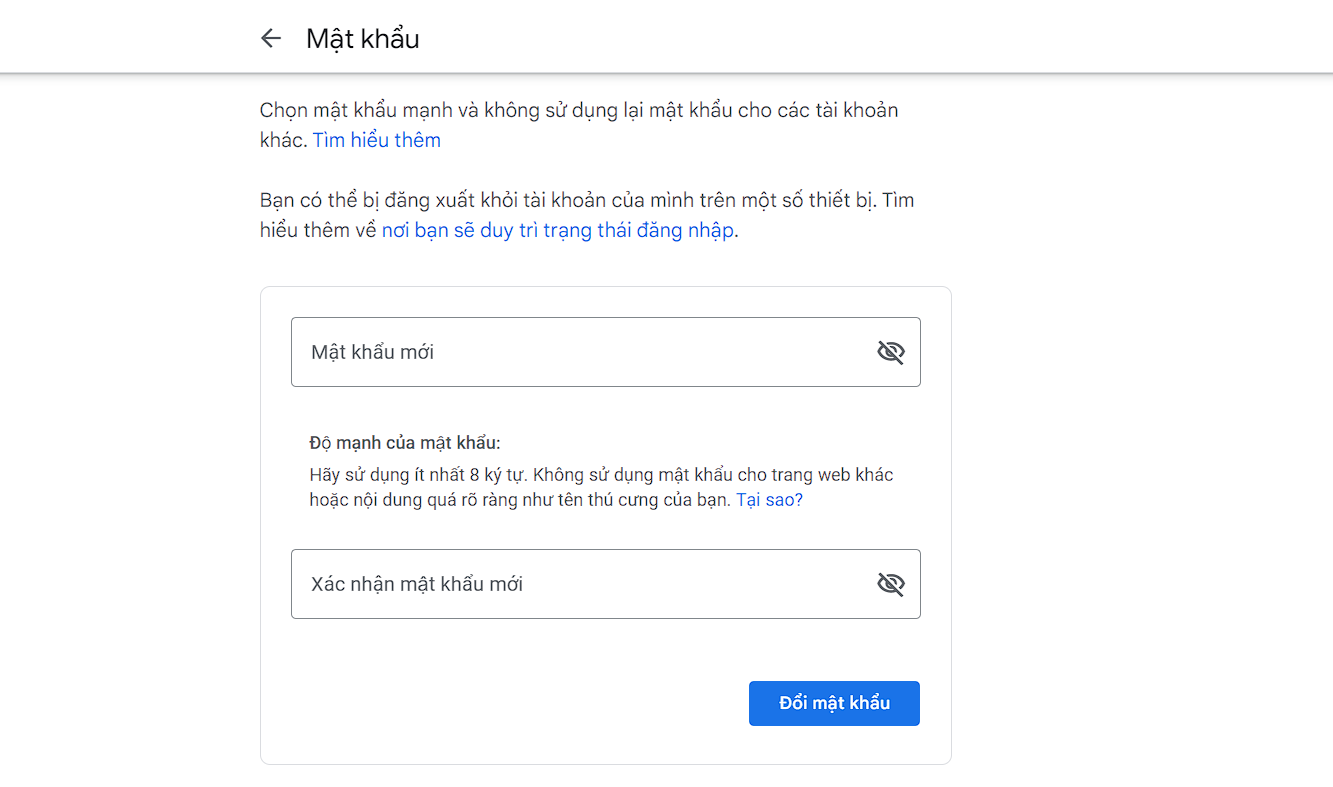Show password in Xác nhận mật khẩu mới field
This screenshot has width=1333, height=787.
[x=890, y=584]
